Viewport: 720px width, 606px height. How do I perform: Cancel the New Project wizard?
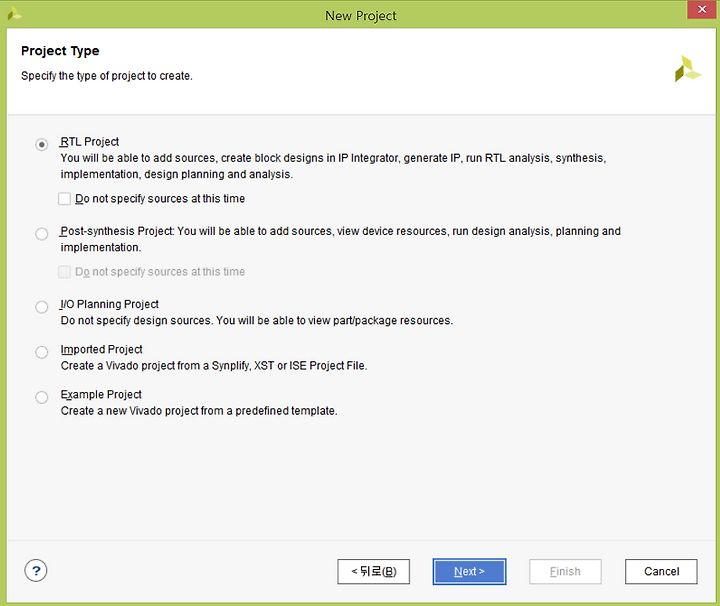(x=661, y=572)
